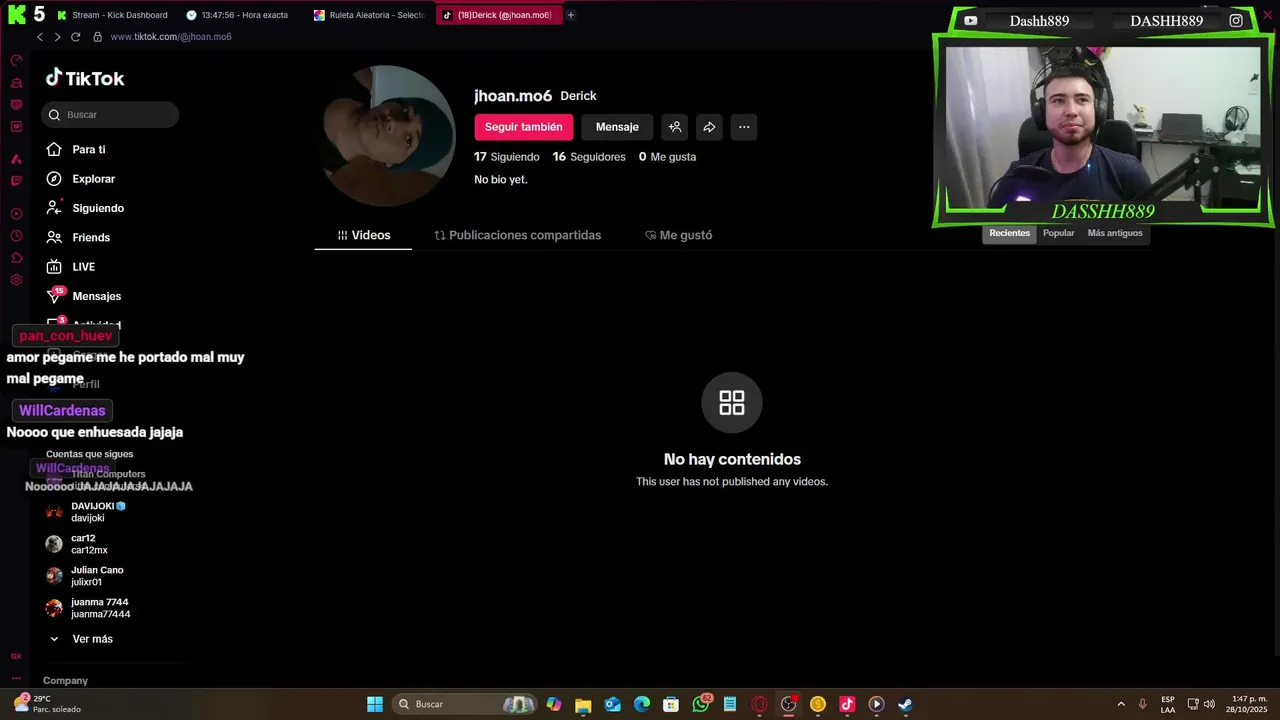Open DAVIJOKI followed account
This screenshot has width=1280, height=720.
88,512
